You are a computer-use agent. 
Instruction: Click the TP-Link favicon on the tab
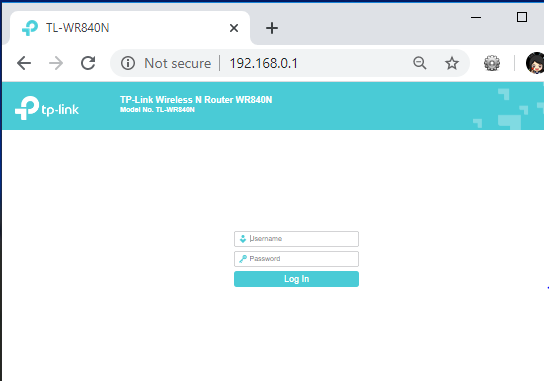(x=30, y=28)
